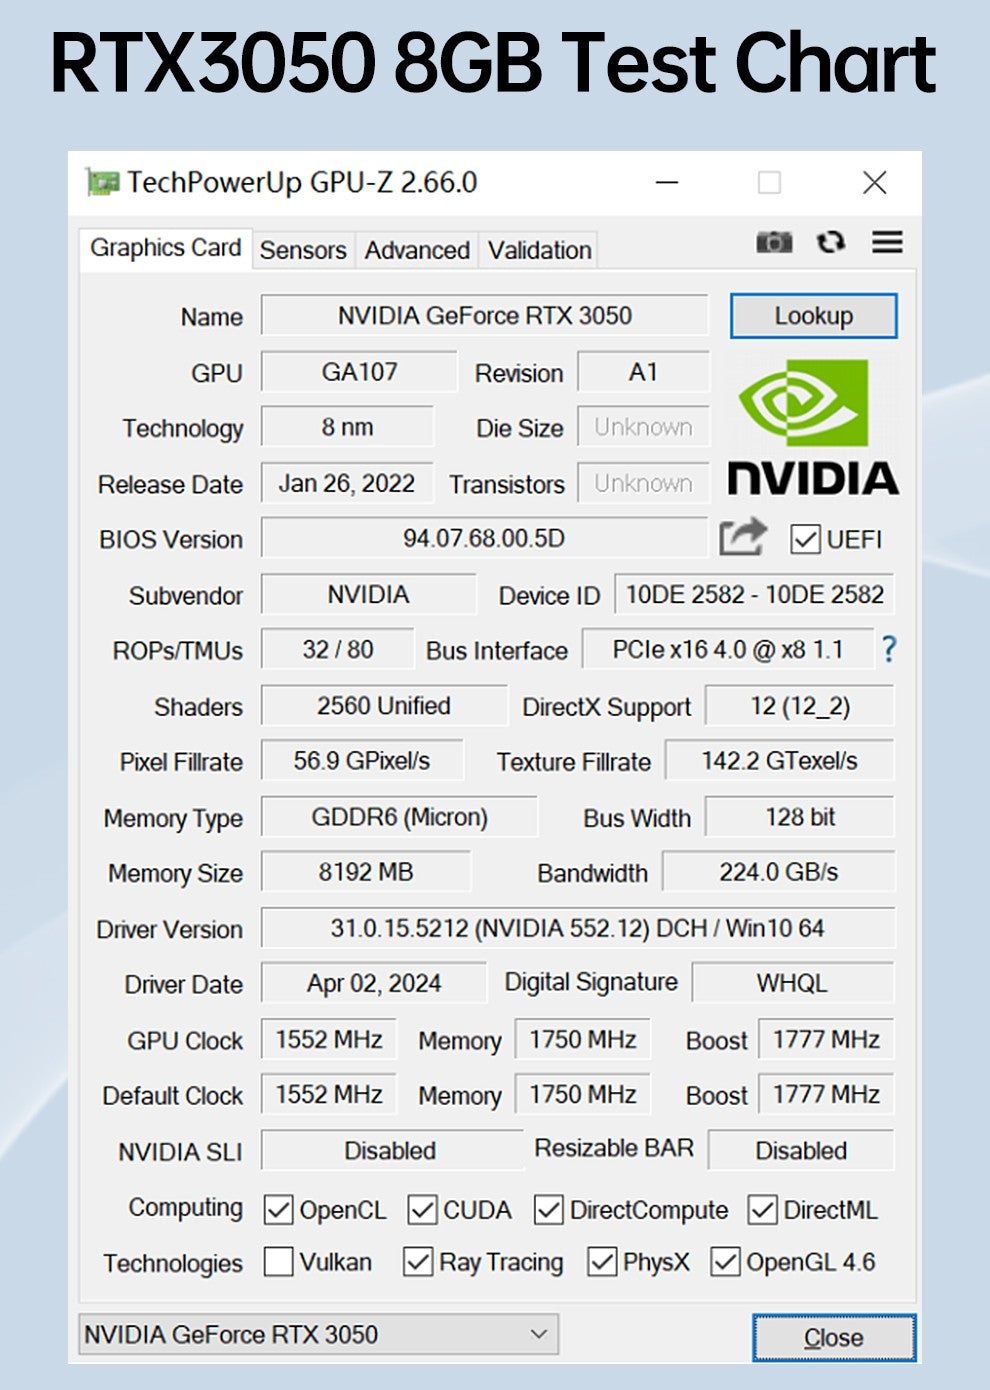
Task: Minimize the GPU-Z window
Action: point(667,182)
